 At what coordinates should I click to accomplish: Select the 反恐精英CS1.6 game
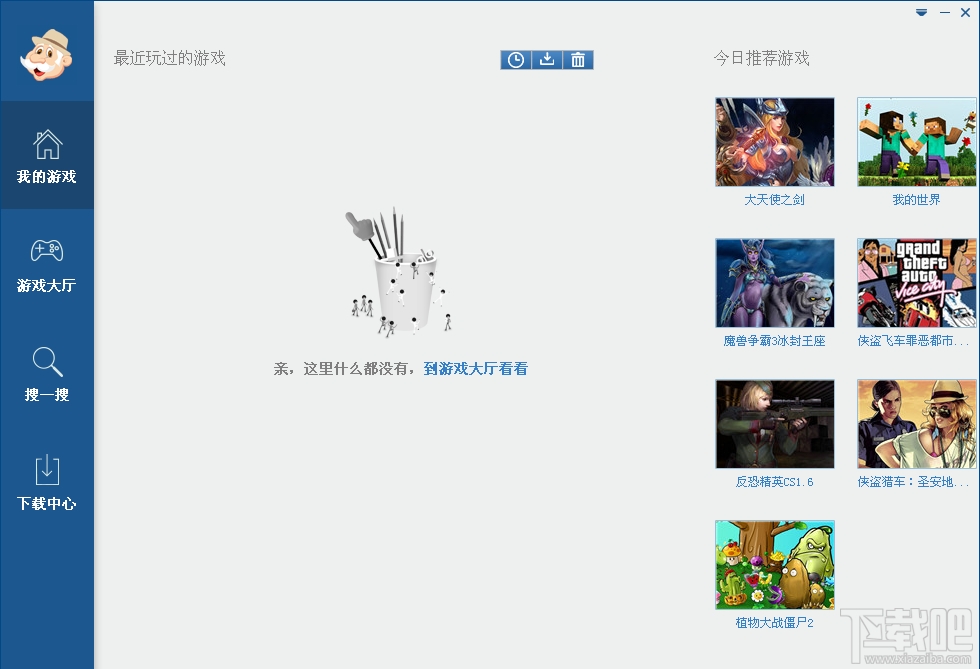(x=774, y=424)
